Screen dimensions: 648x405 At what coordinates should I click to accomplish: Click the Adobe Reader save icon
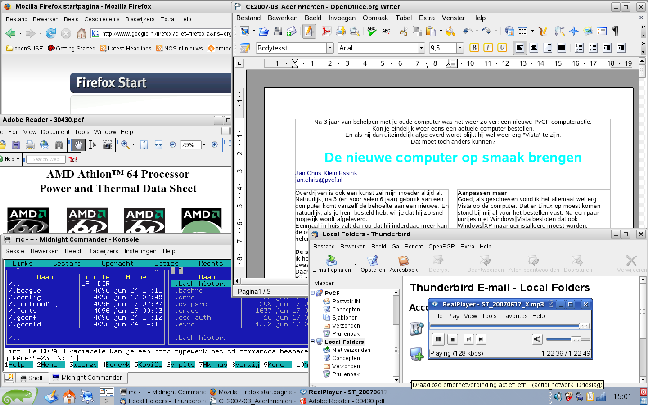(16, 145)
